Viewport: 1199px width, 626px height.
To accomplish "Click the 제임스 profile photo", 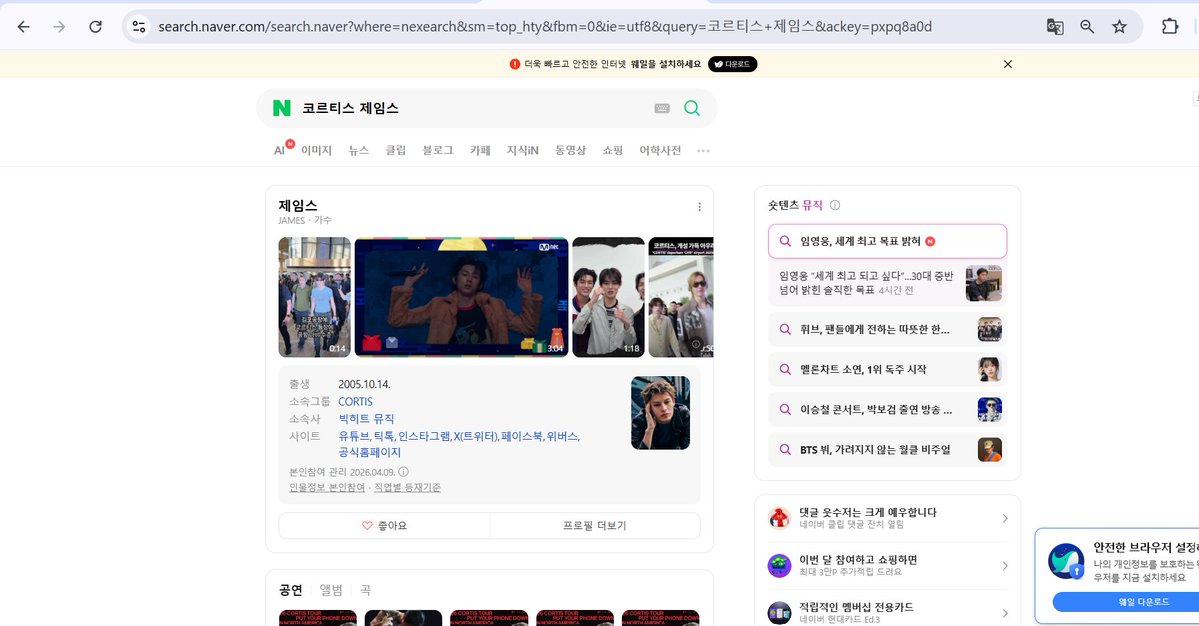I will [x=661, y=413].
